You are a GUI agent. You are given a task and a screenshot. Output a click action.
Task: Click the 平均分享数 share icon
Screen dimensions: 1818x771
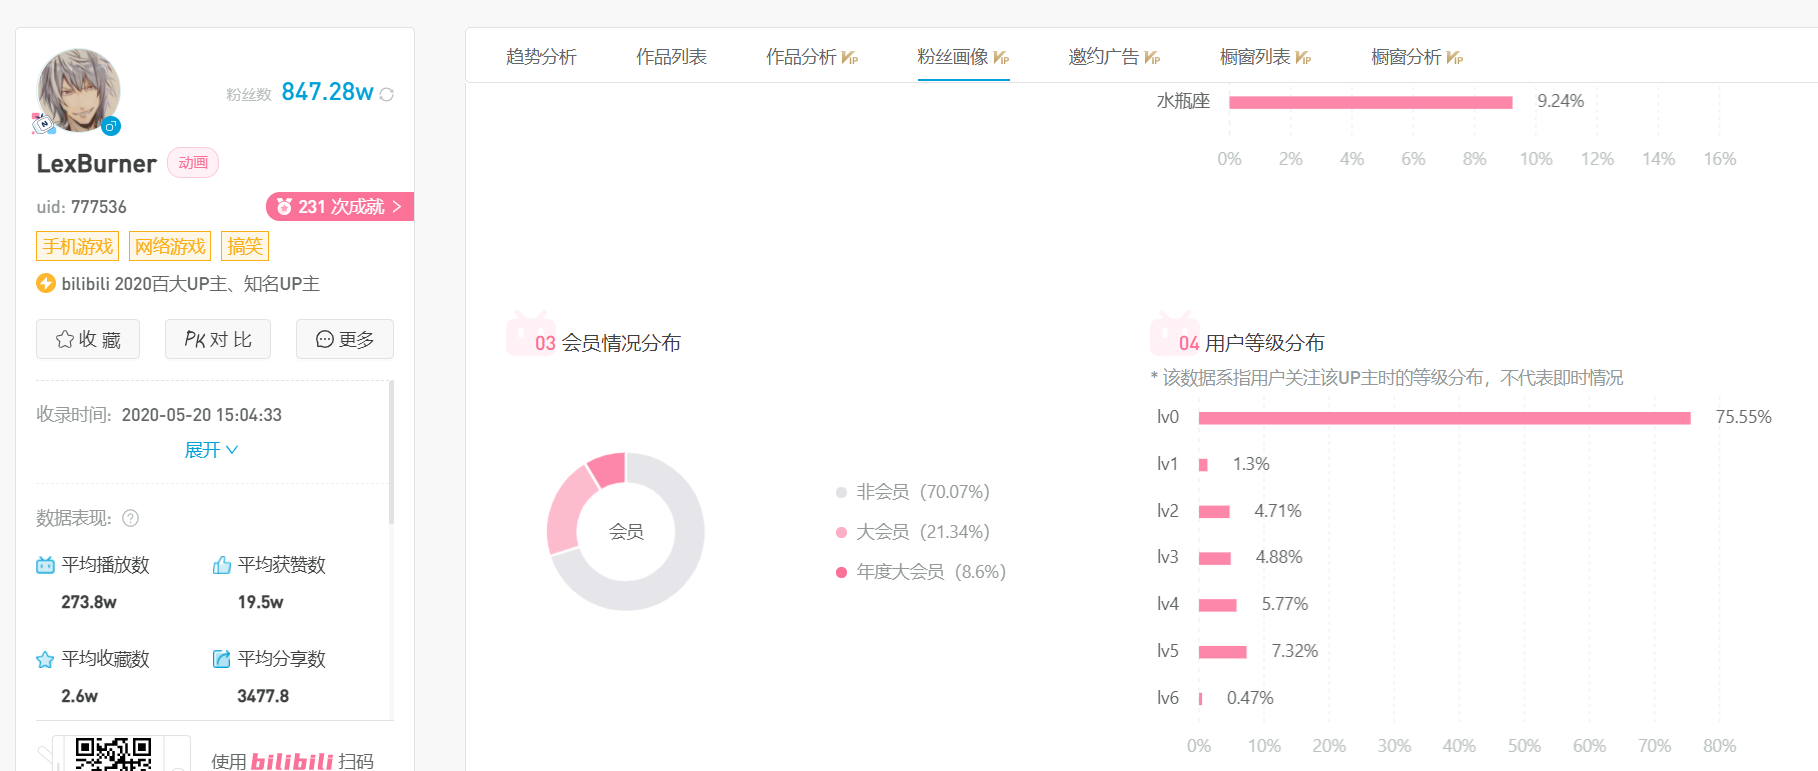[x=222, y=659]
